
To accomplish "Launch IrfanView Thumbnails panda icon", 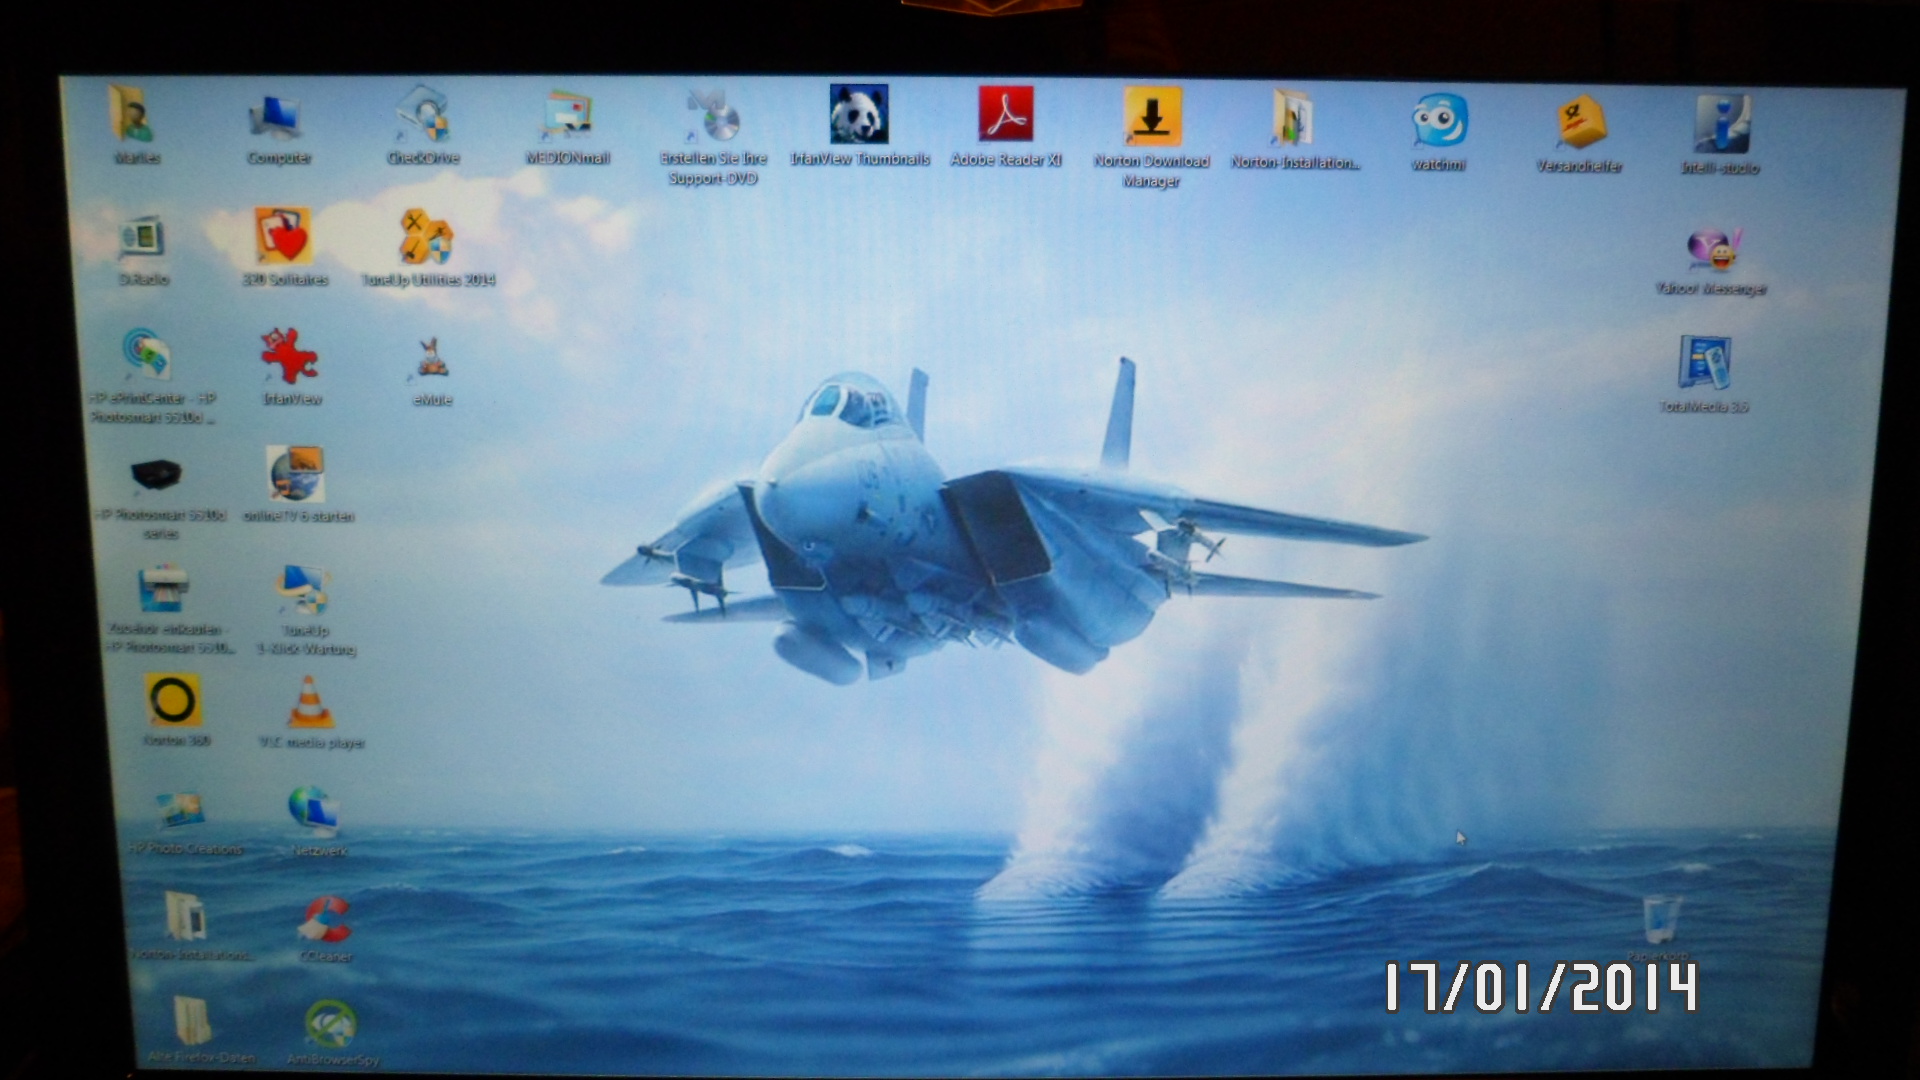I will pyautogui.click(x=859, y=124).
